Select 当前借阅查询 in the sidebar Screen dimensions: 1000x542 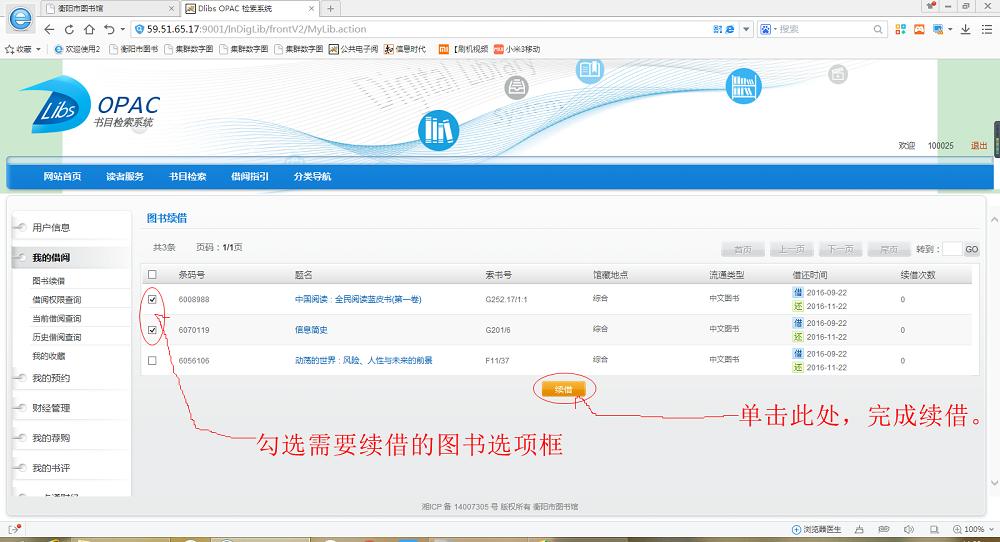point(57,318)
